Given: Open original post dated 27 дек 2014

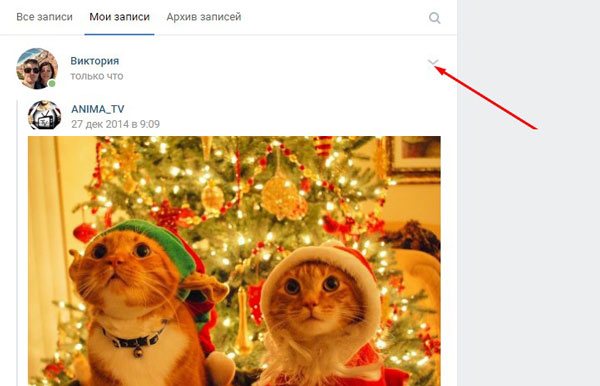Looking at the screenshot, I should point(115,124).
